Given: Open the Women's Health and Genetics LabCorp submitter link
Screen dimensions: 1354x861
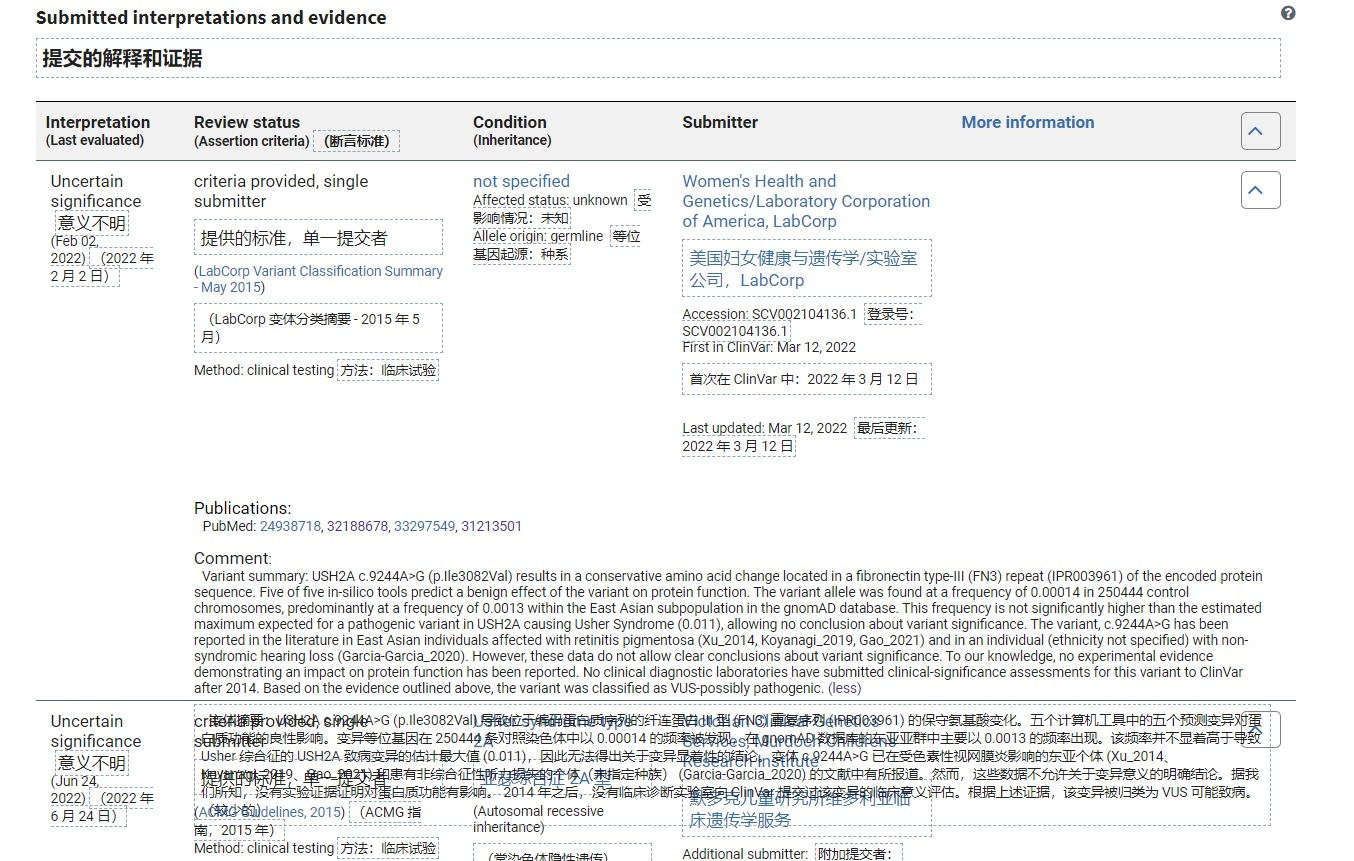Looking at the screenshot, I should pos(805,200).
